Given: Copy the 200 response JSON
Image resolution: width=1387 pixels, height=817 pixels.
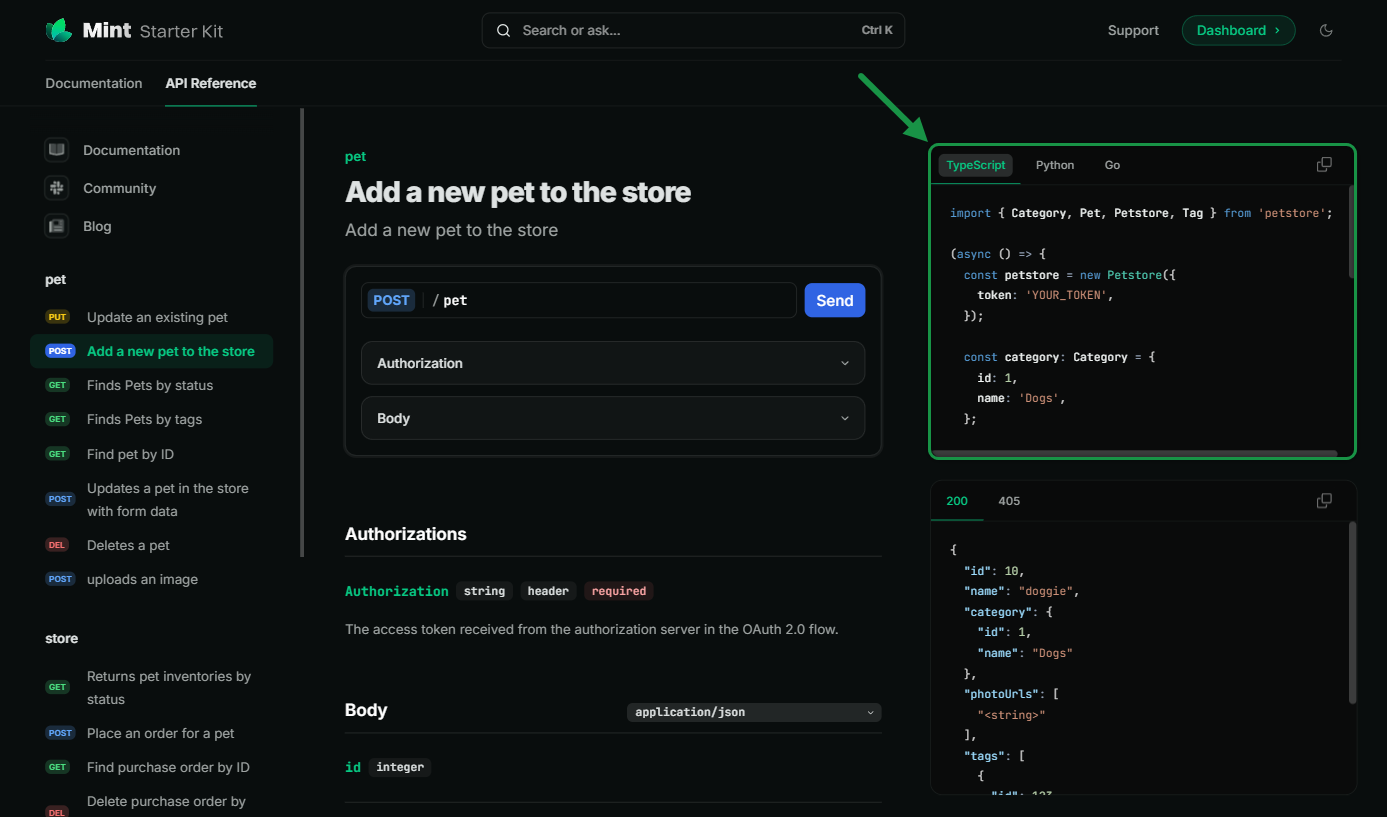Looking at the screenshot, I should click(1324, 500).
